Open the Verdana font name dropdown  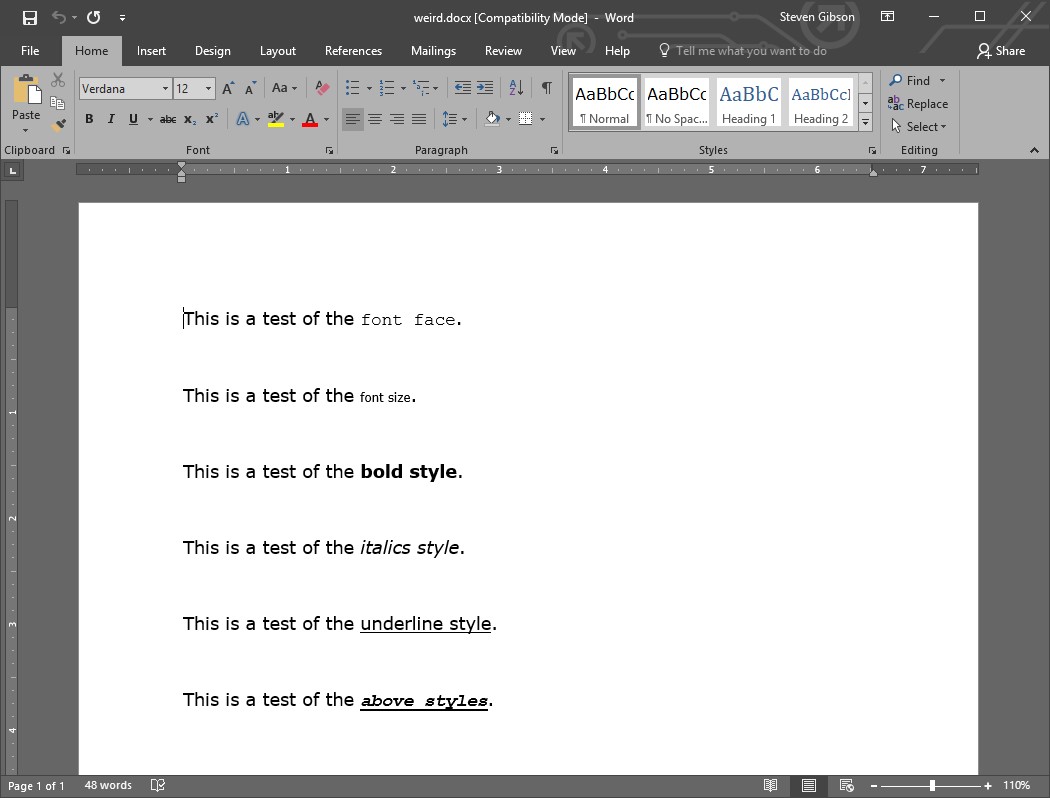click(x=165, y=89)
